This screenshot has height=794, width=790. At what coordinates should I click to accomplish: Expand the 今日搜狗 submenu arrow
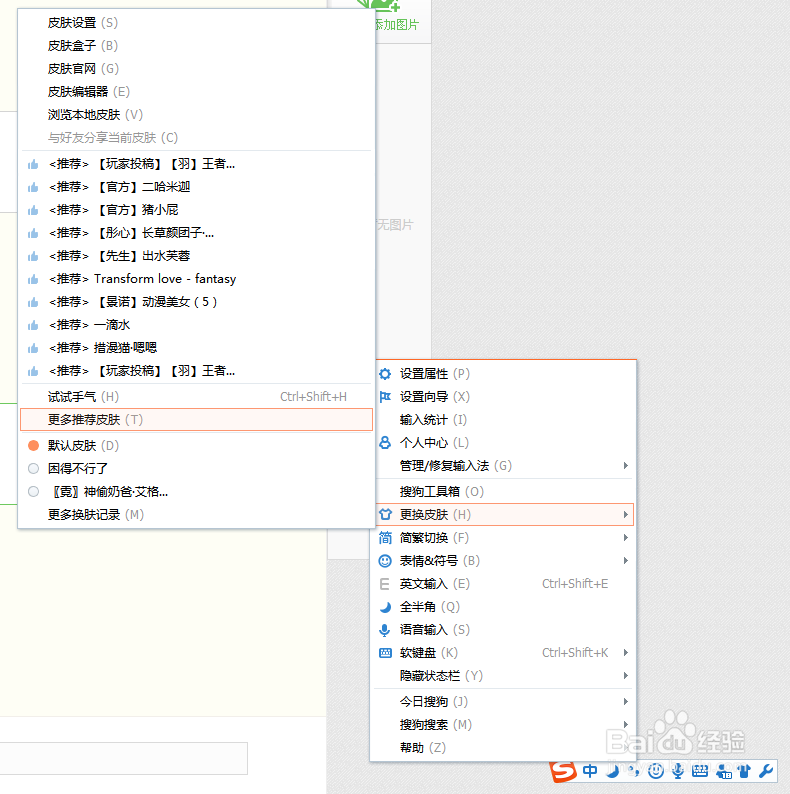[x=626, y=701]
